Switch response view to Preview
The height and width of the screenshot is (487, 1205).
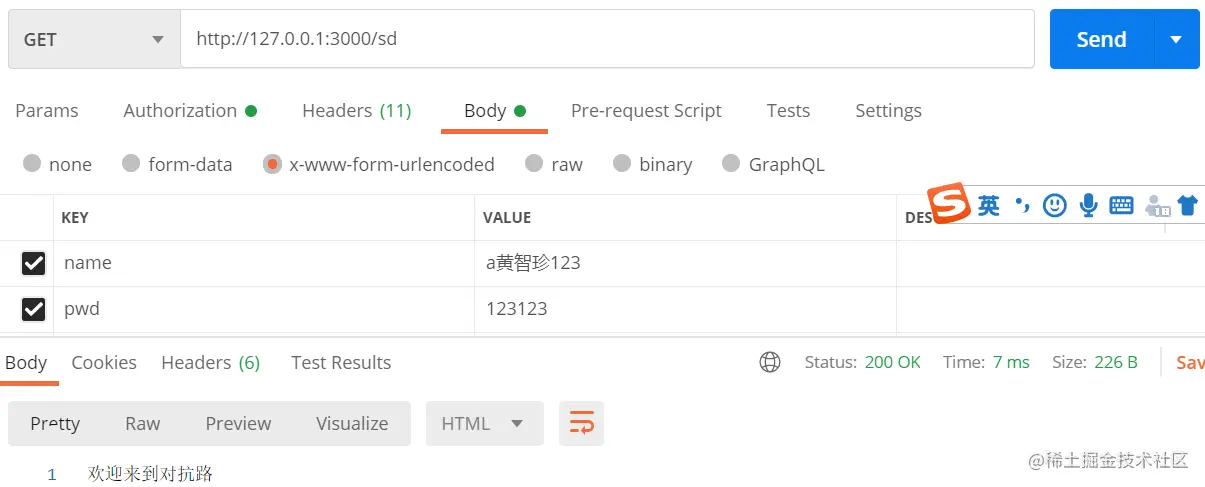238,423
